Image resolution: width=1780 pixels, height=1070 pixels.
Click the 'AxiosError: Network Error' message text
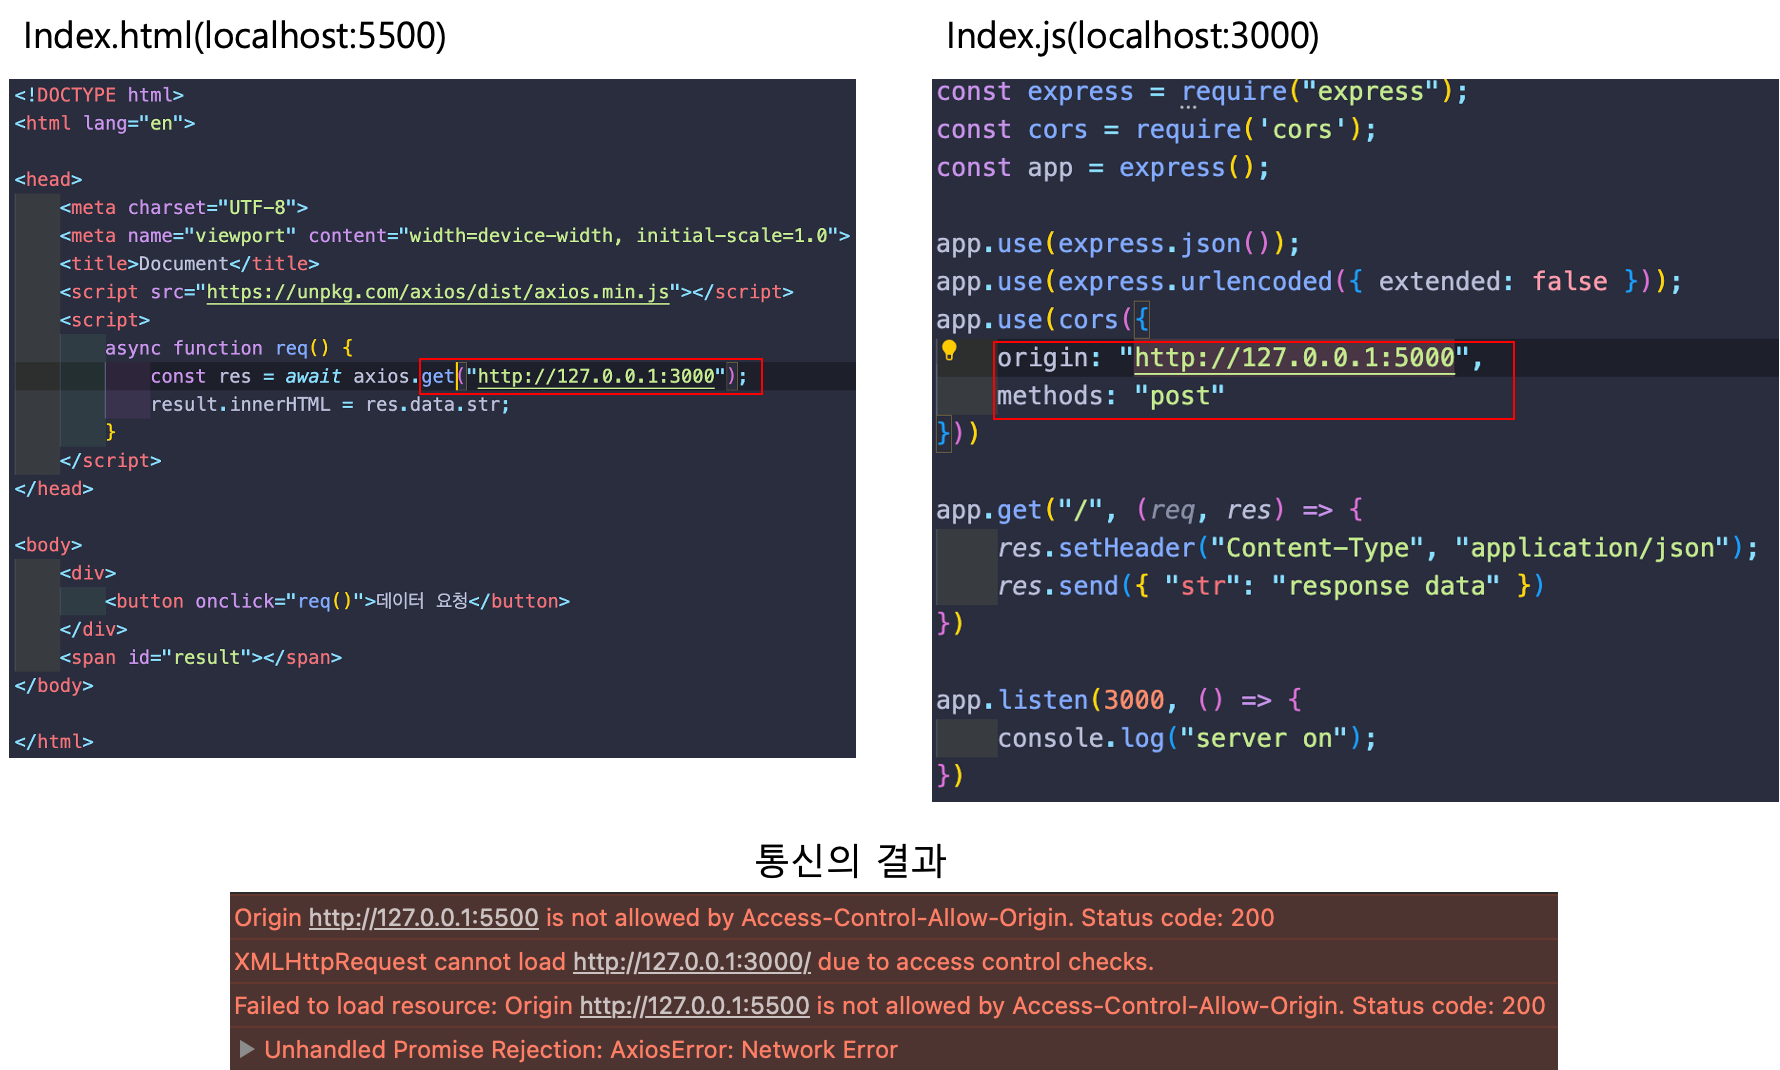754,1050
